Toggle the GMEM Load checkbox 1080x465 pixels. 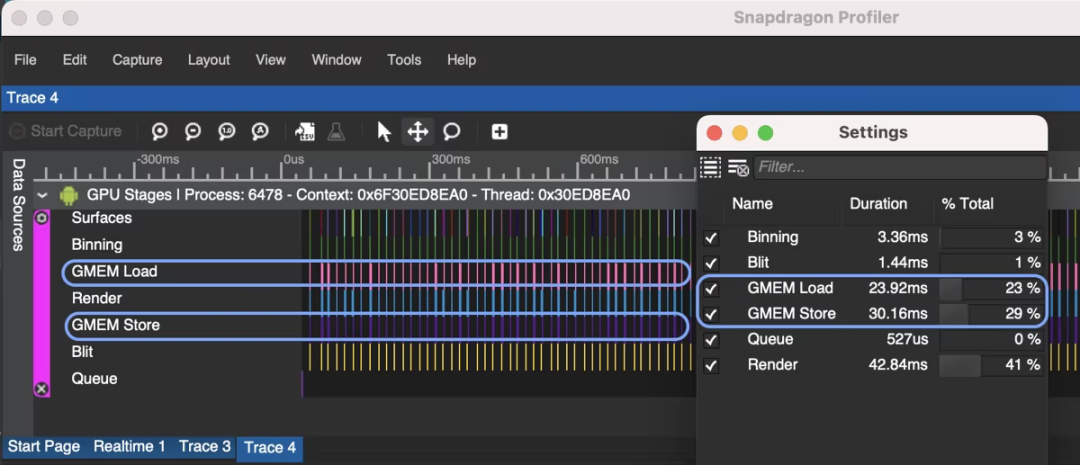(x=711, y=289)
